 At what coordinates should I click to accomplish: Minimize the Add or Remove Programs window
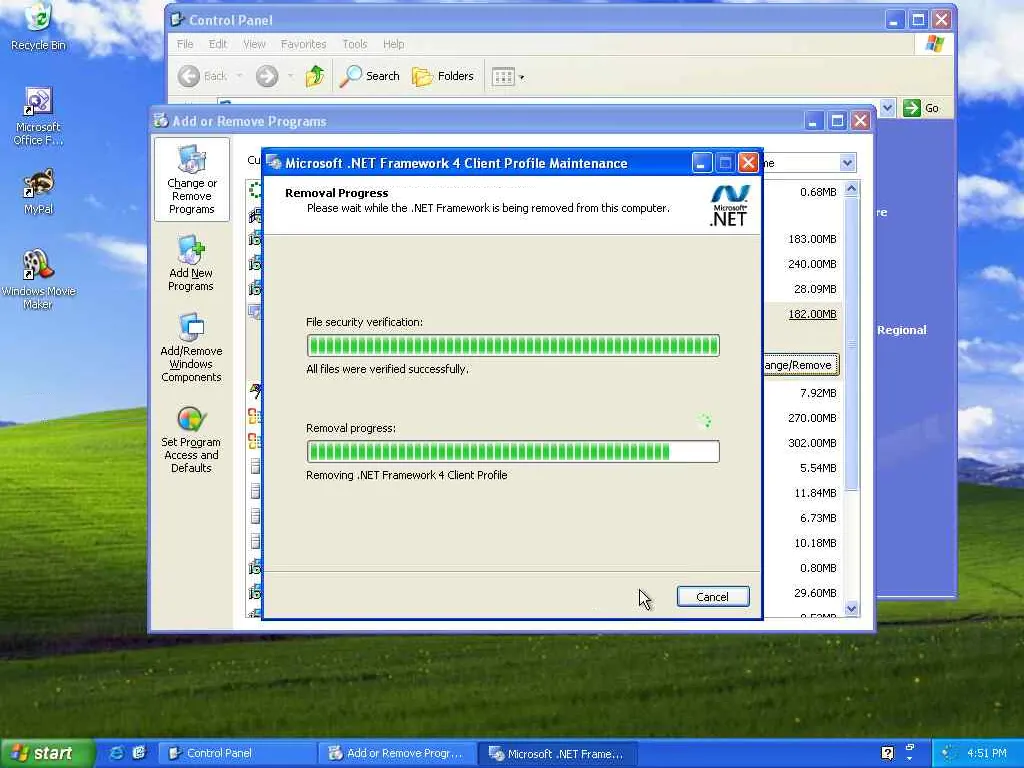tap(813, 121)
